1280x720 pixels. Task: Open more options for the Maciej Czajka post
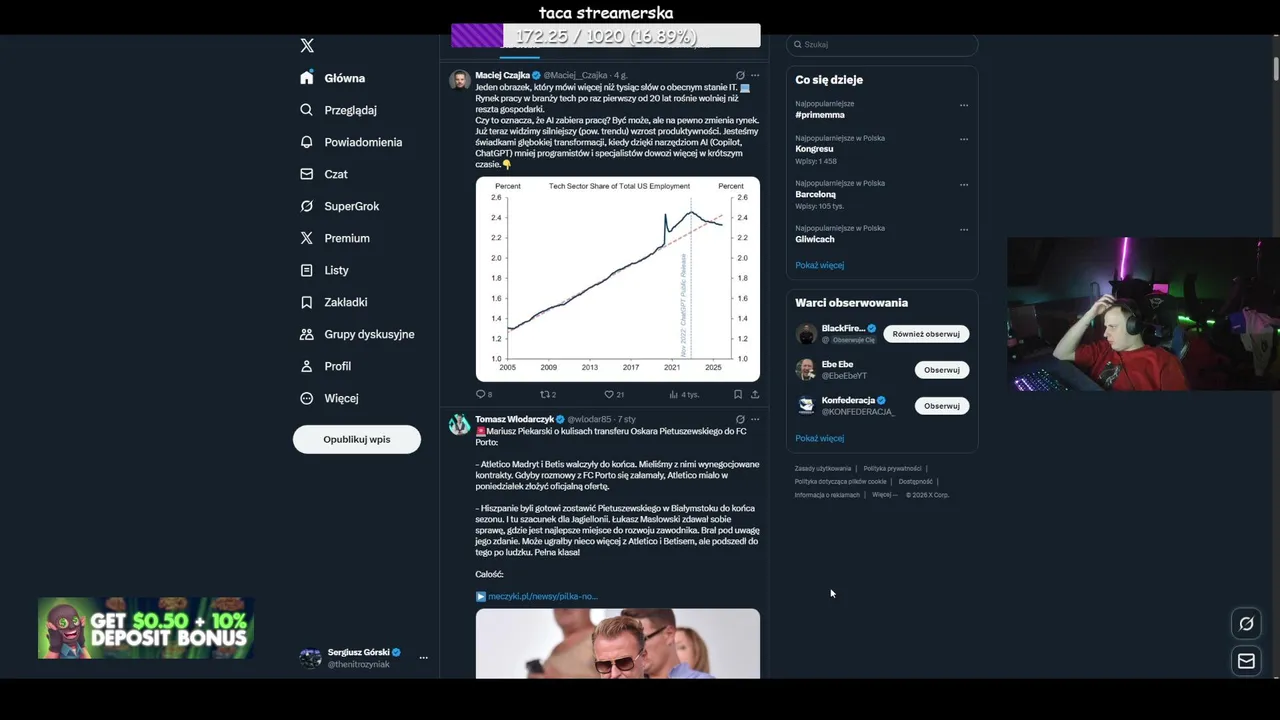pos(755,75)
